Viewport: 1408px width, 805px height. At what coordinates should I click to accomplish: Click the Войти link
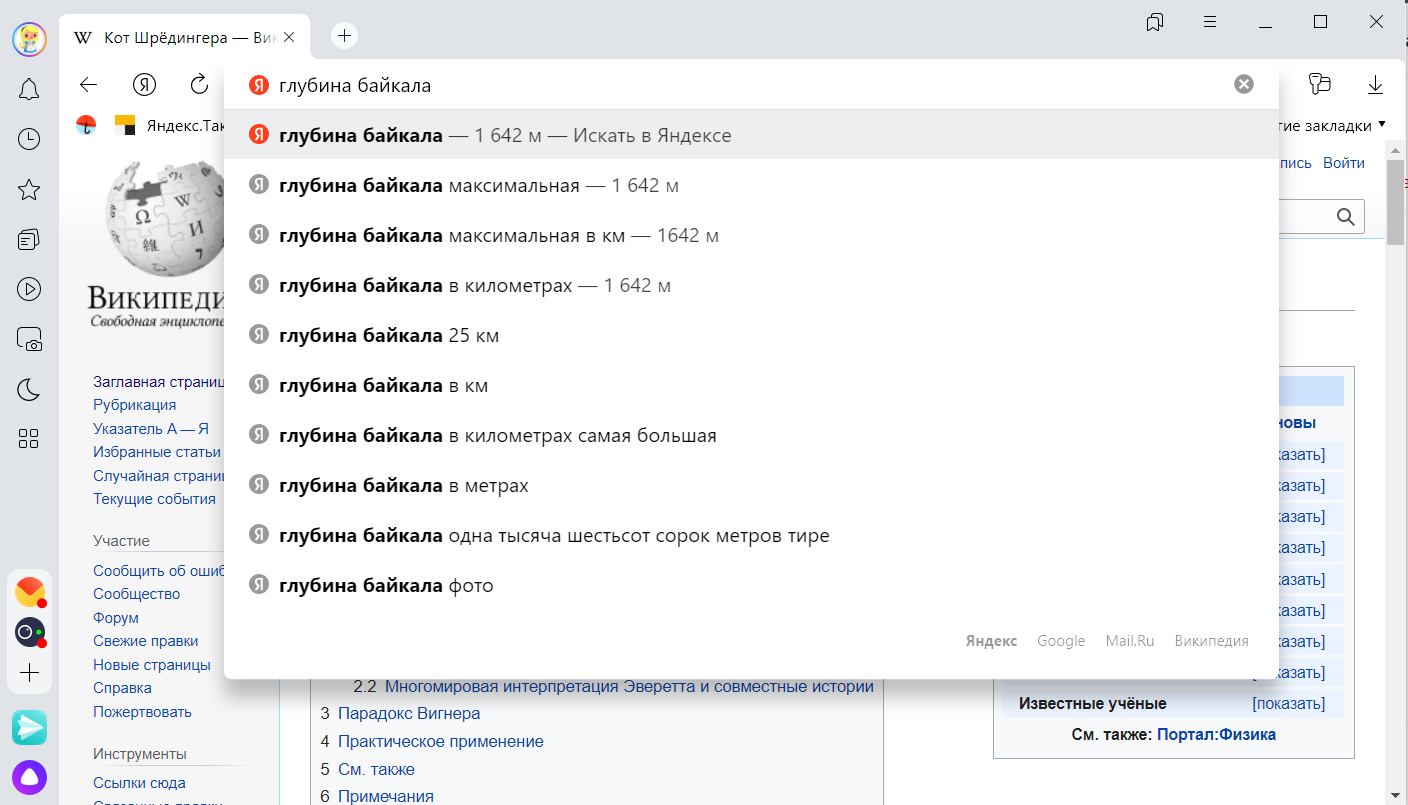1343,162
